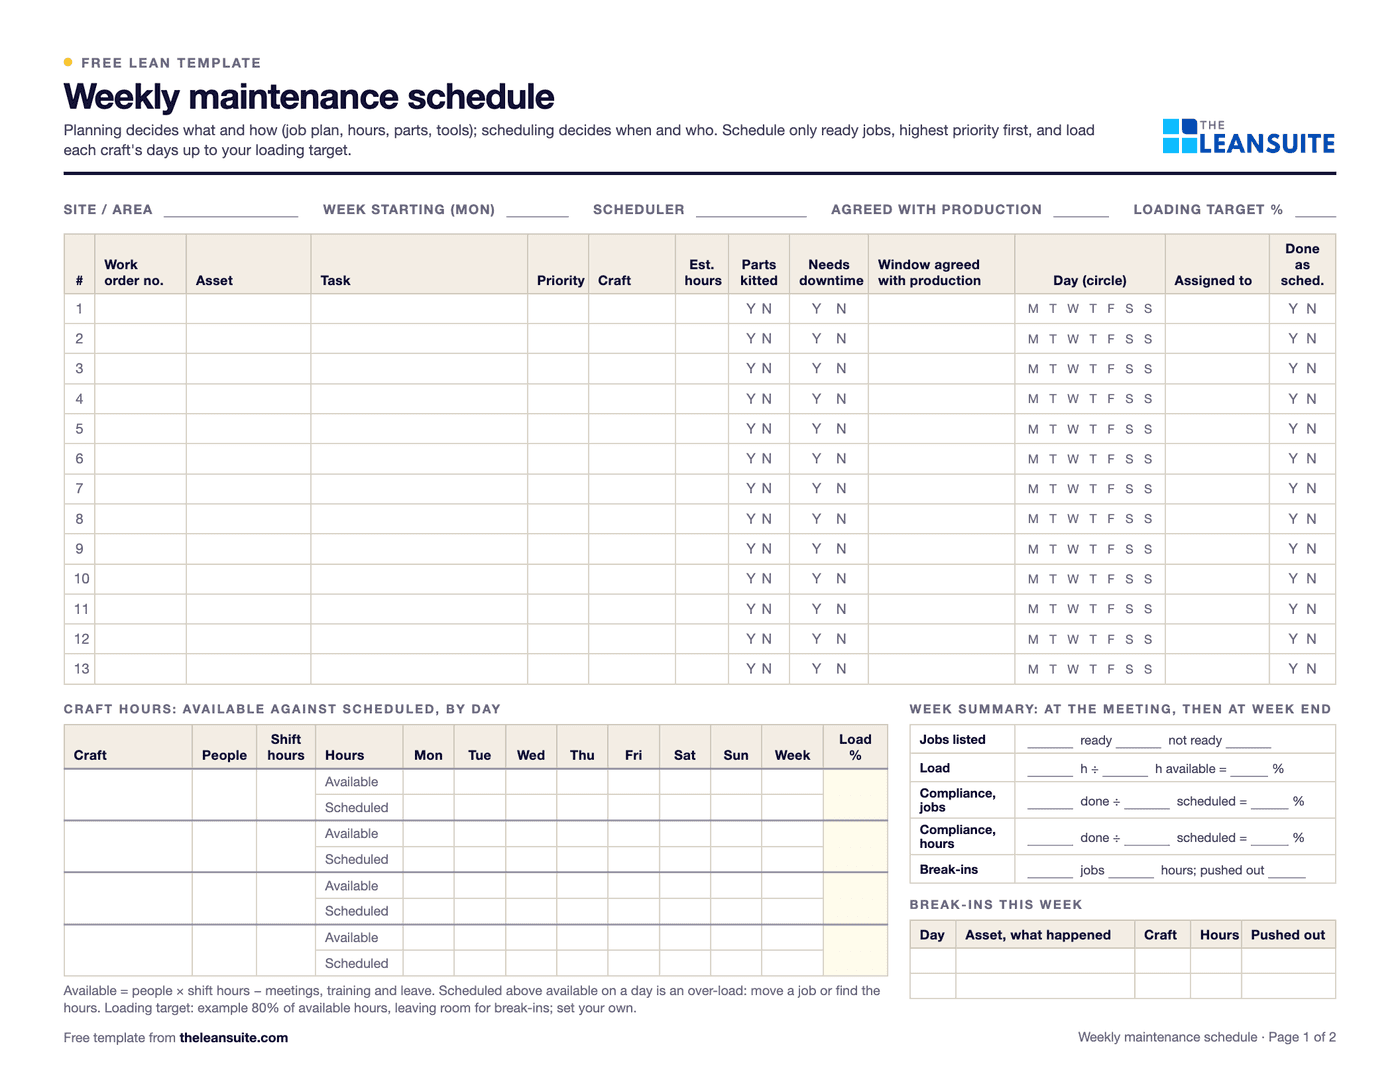
Task: Click the "Page 1 of 2" footer text
Action: [x=1302, y=1038]
